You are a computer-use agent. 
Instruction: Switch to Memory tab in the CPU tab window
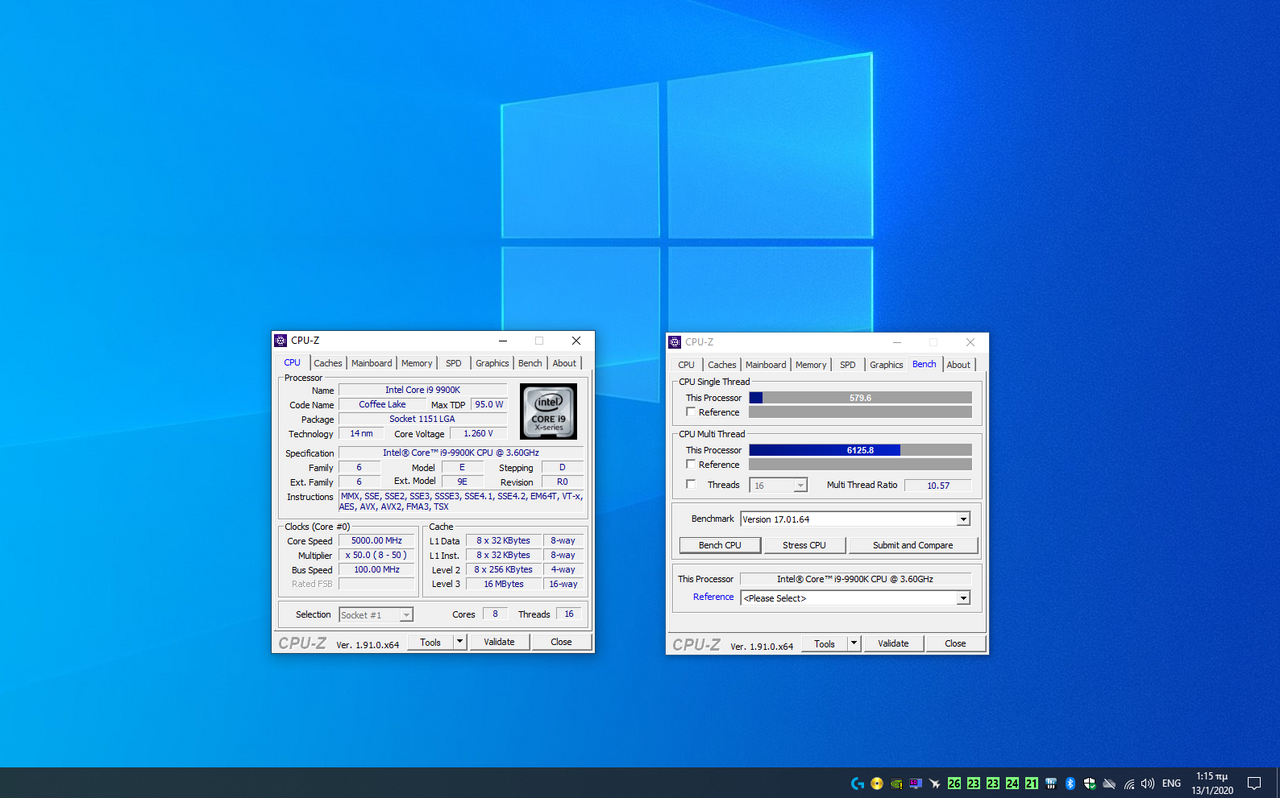pyautogui.click(x=417, y=363)
